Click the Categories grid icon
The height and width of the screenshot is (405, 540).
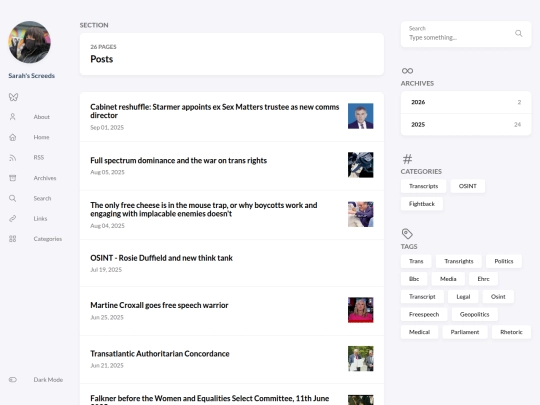13,239
